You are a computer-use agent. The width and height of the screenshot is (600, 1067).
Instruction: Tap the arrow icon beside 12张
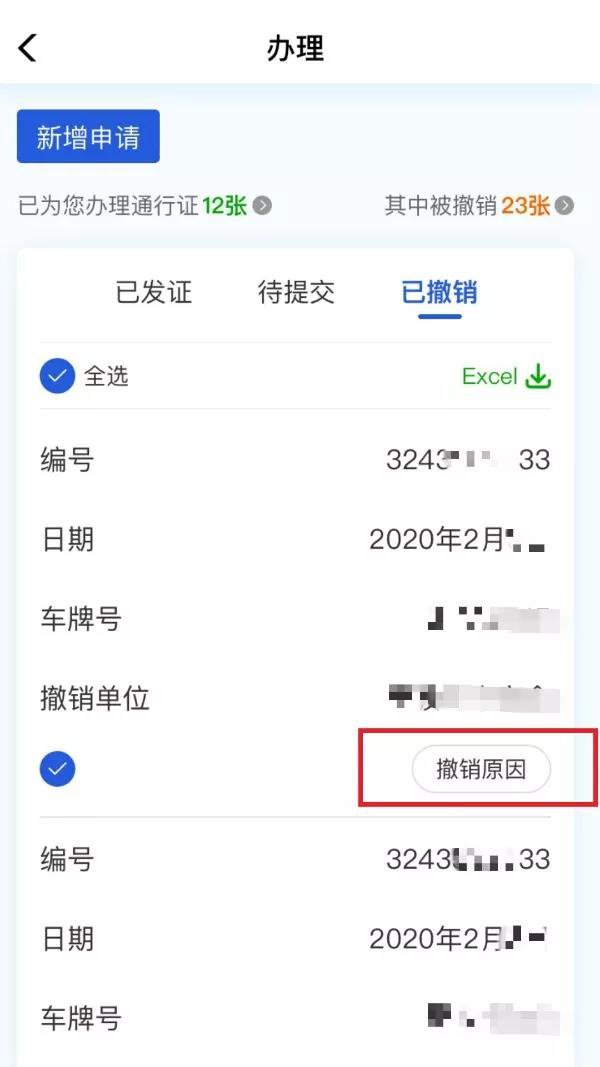(x=263, y=206)
